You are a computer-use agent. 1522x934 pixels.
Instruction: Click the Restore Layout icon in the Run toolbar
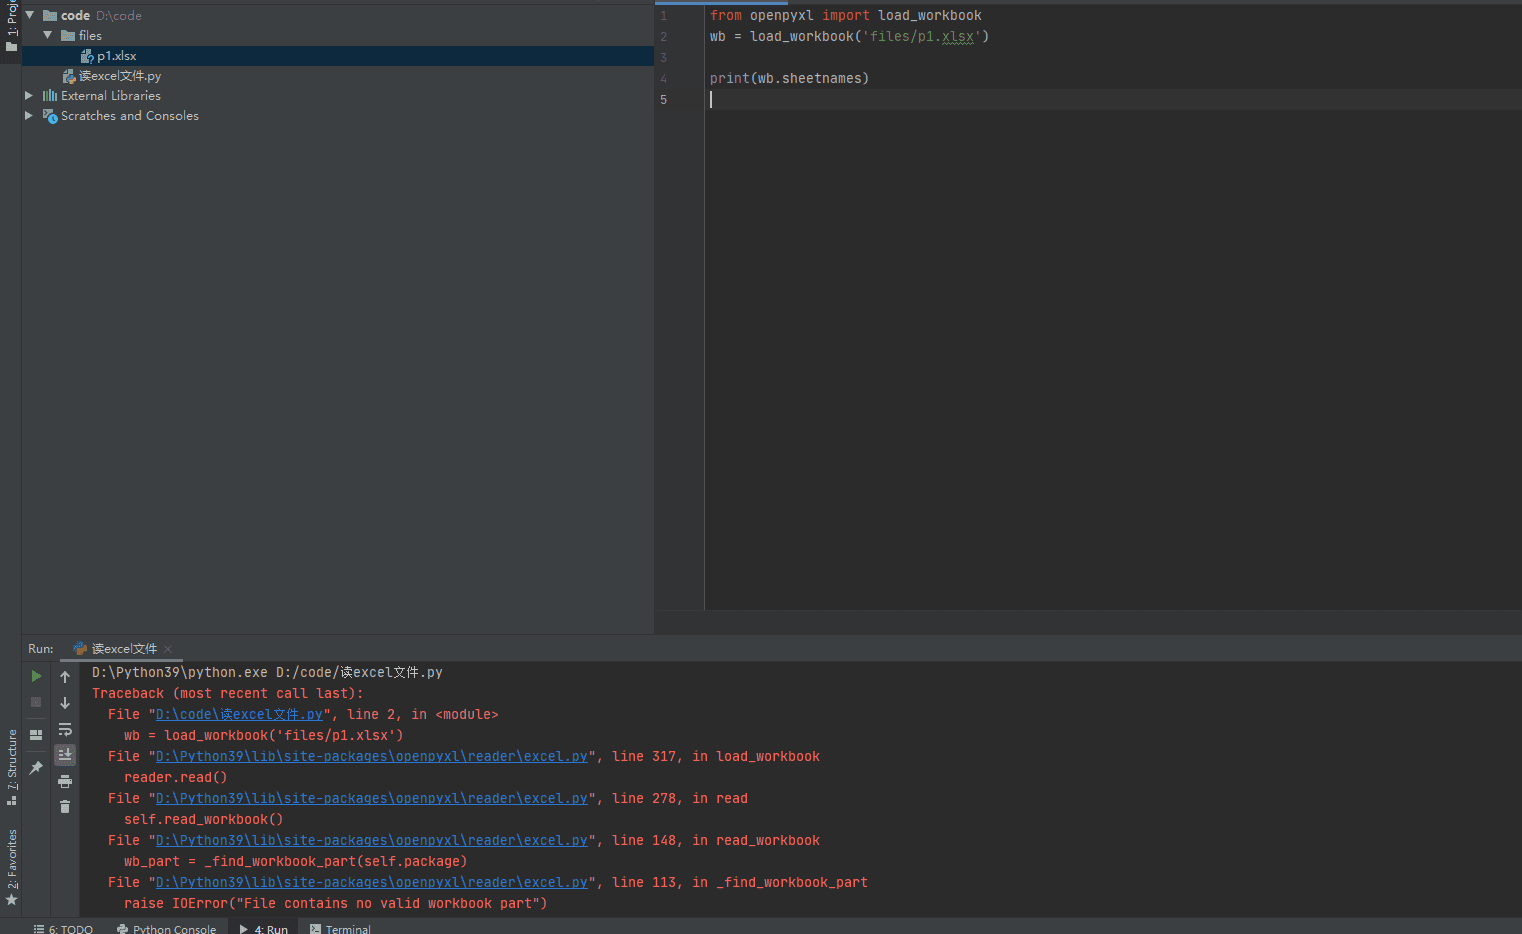pos(36,735)
